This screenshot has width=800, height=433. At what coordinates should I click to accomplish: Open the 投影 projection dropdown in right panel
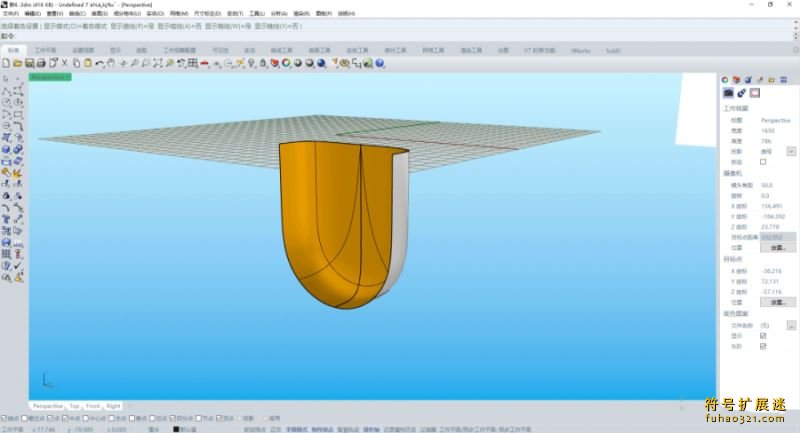click(791, 151)
